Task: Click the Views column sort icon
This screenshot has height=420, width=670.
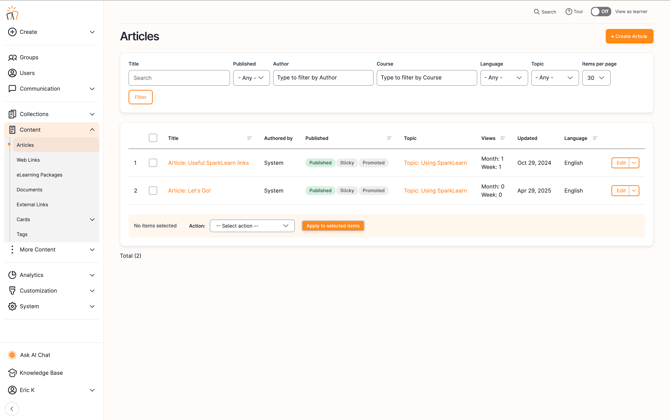Action: (503, 138)
